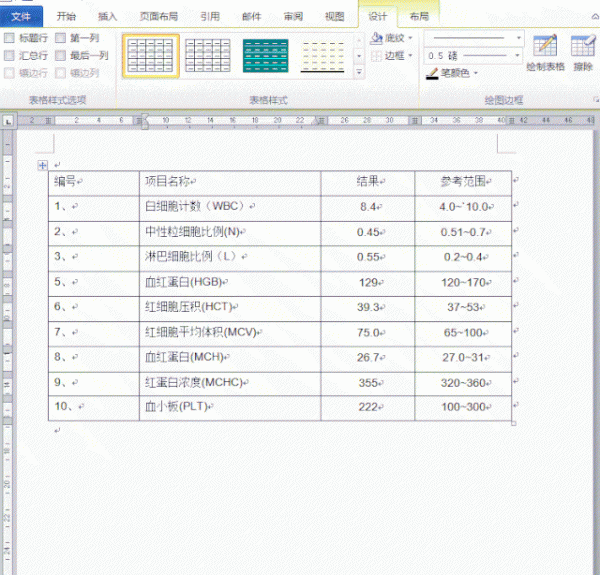Click the 血红蛋白(MCH) cell
Image resolution: width=600 pixels, height=575 pixels.
click(230, 359)
